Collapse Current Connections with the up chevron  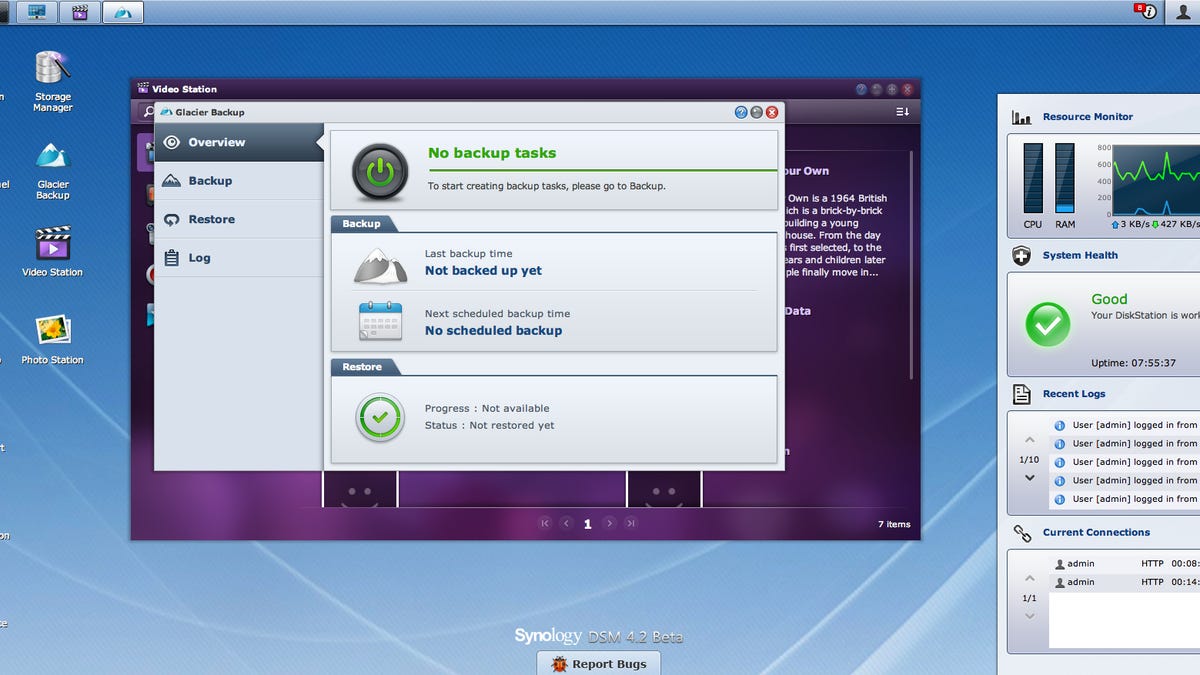1028,577
